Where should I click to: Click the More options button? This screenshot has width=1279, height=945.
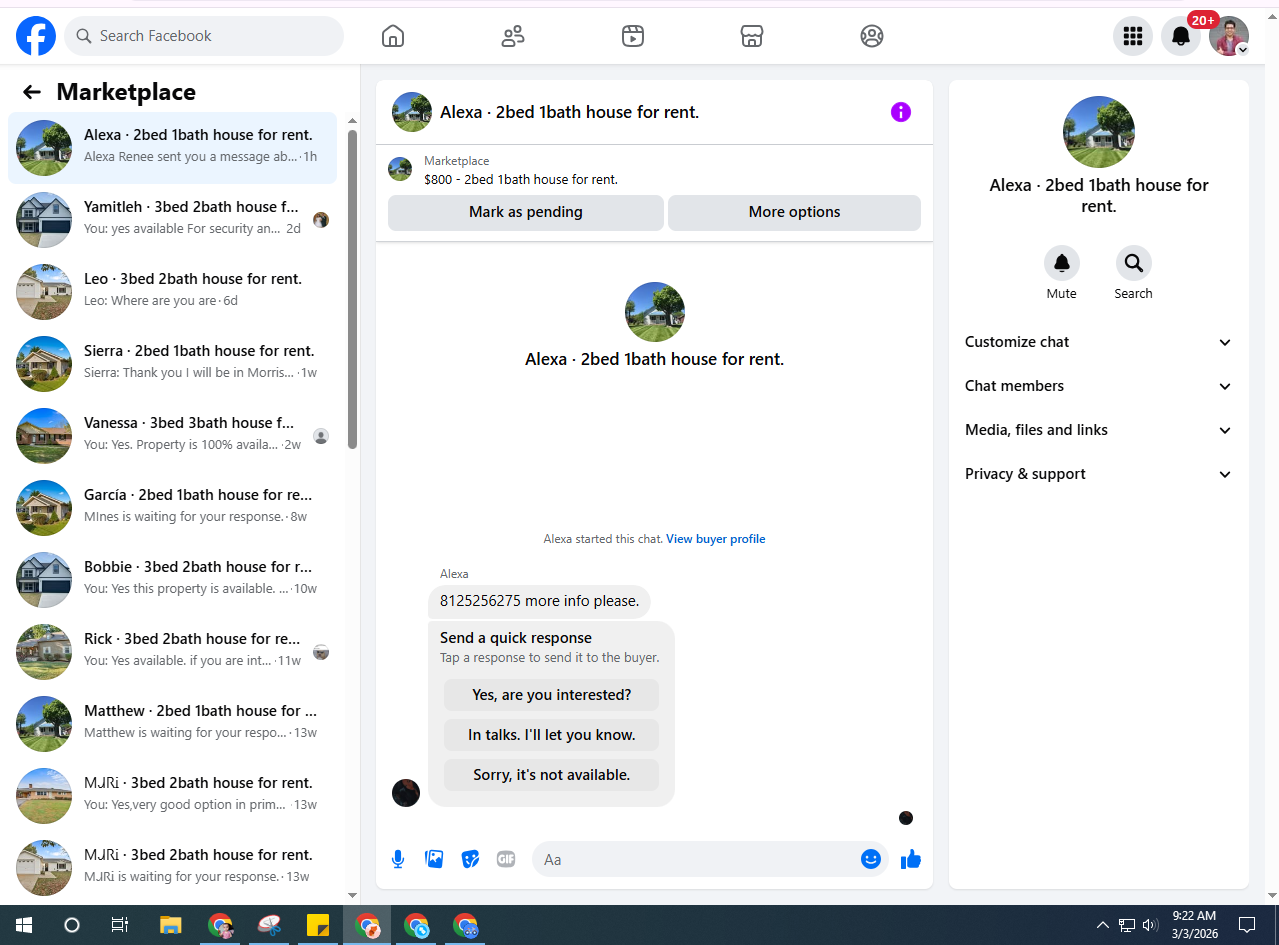point(794,212)
